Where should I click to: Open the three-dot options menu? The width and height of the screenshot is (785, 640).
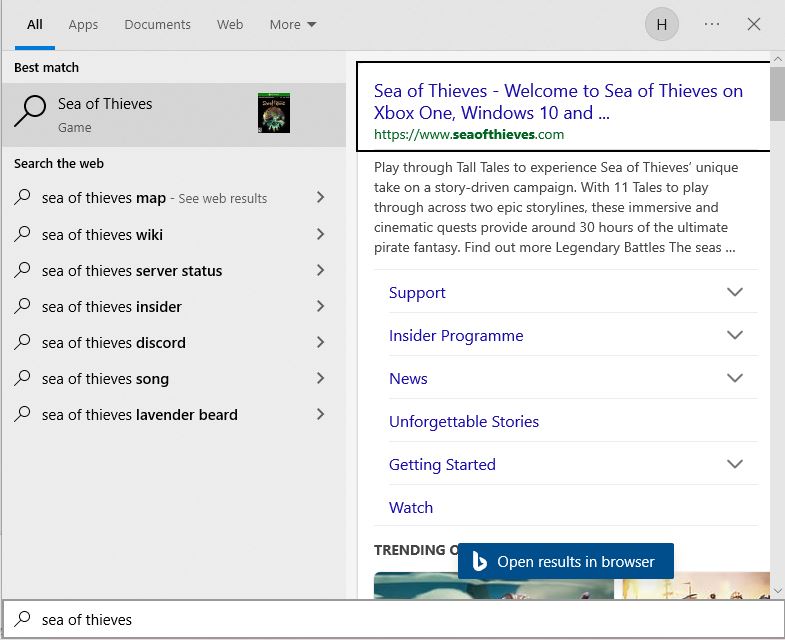click(x=712, y=24)
